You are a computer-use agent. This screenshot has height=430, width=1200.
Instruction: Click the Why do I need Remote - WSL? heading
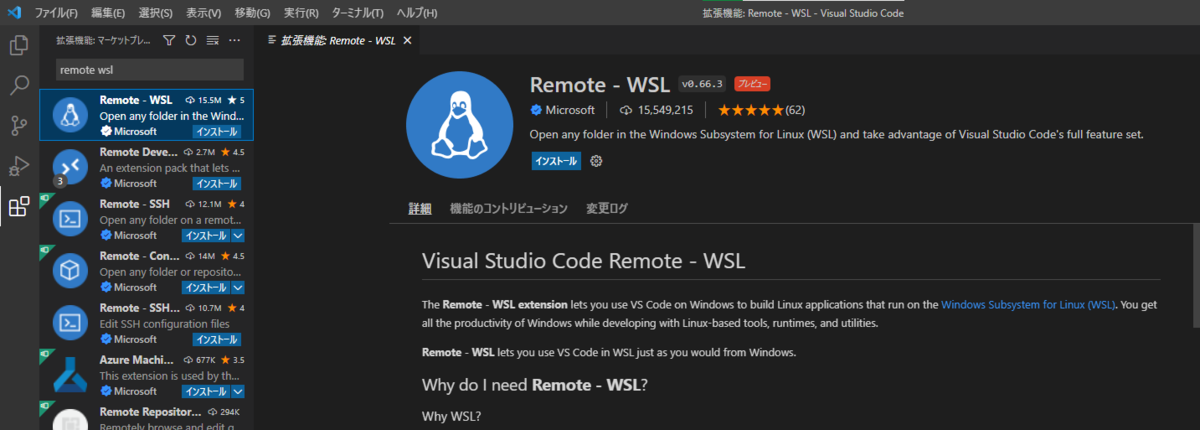pos(535,384)
